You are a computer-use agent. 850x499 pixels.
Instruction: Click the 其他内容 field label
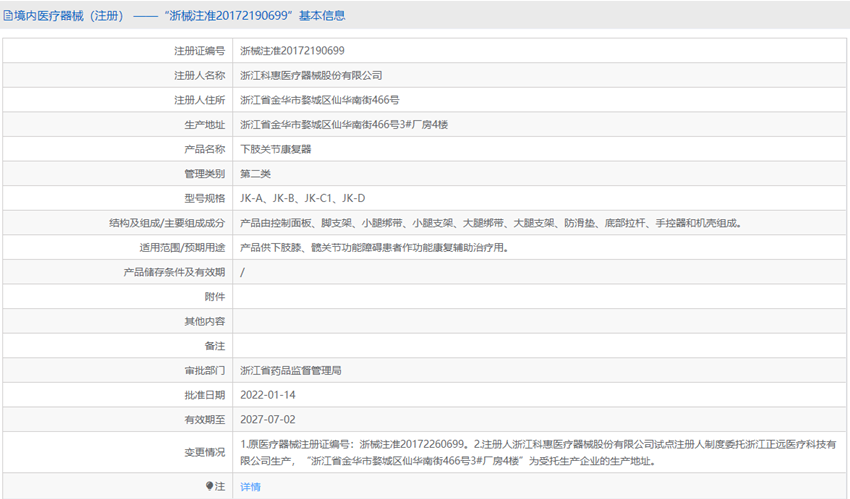204,321
